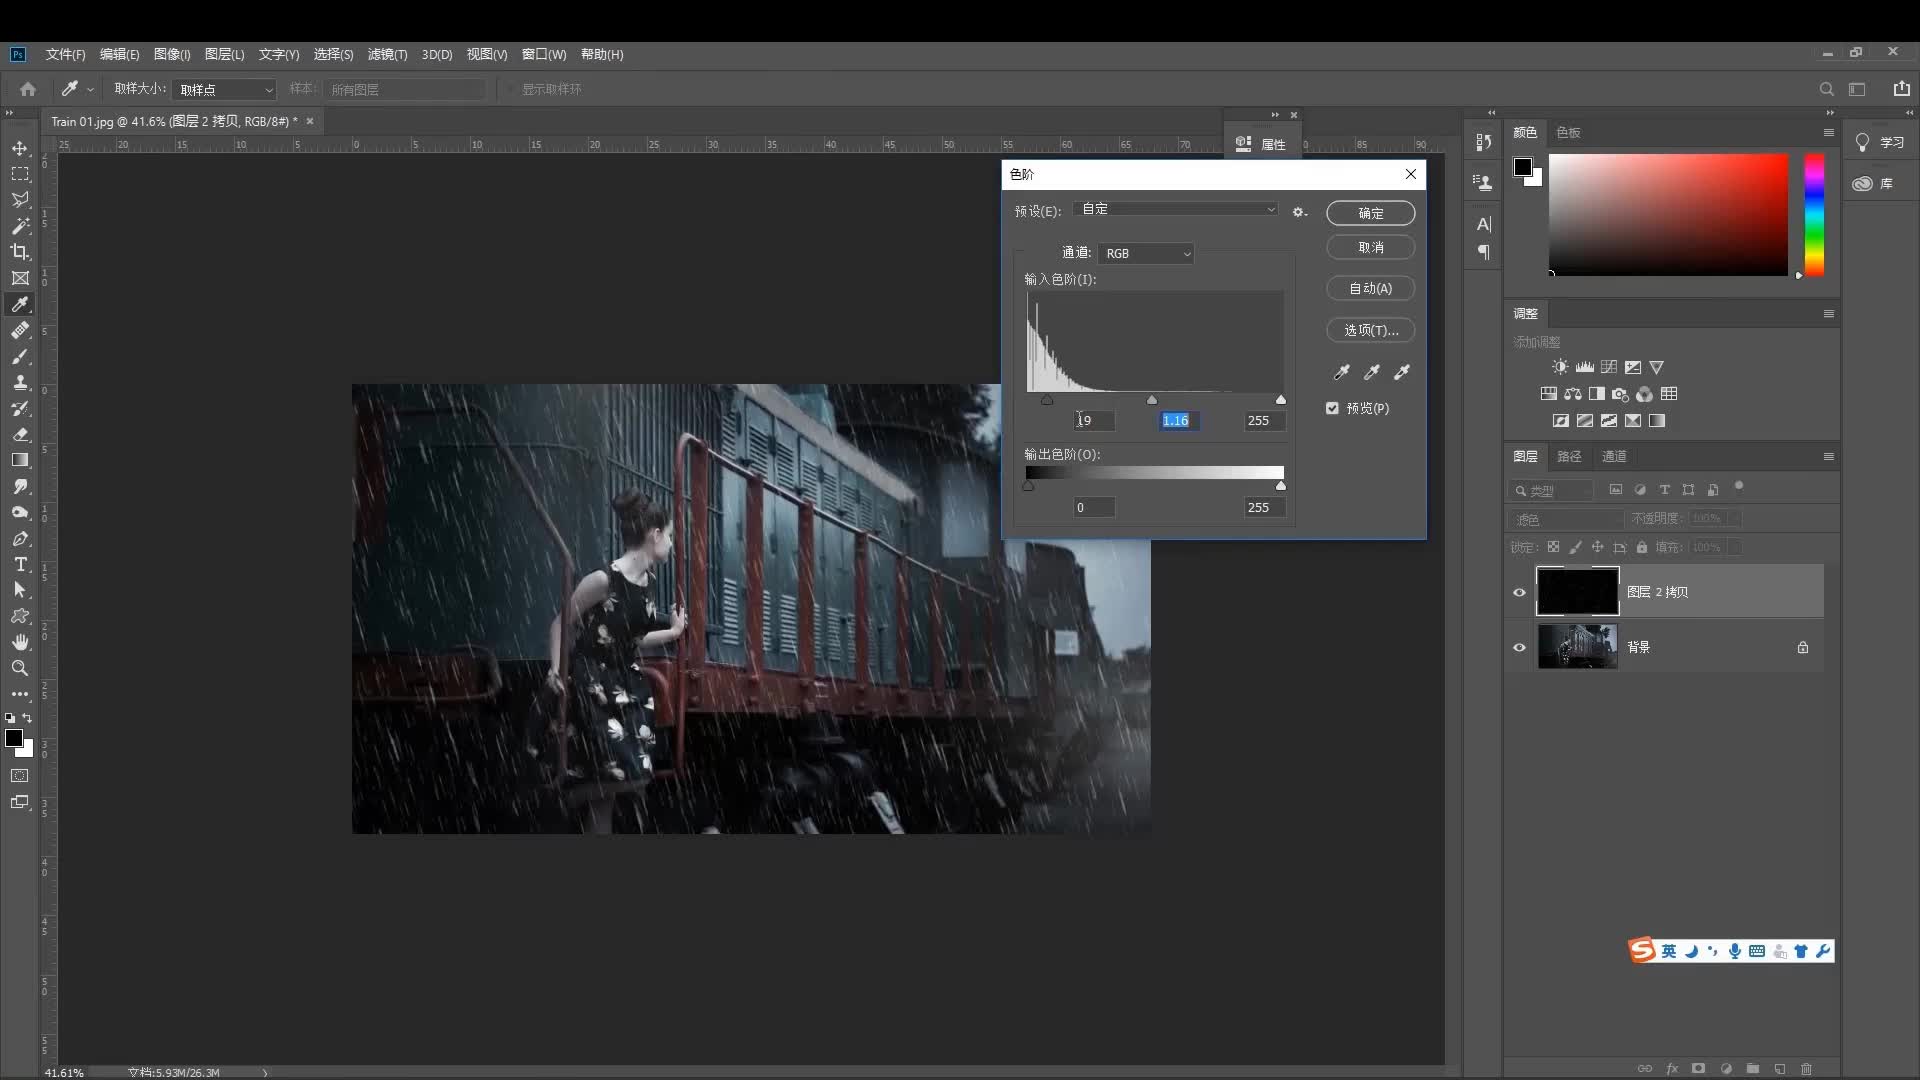The height and width of the screenshot is (1080, 1920).
Task: Pick the black point eyedropper in Levels
Action: 1342,372
